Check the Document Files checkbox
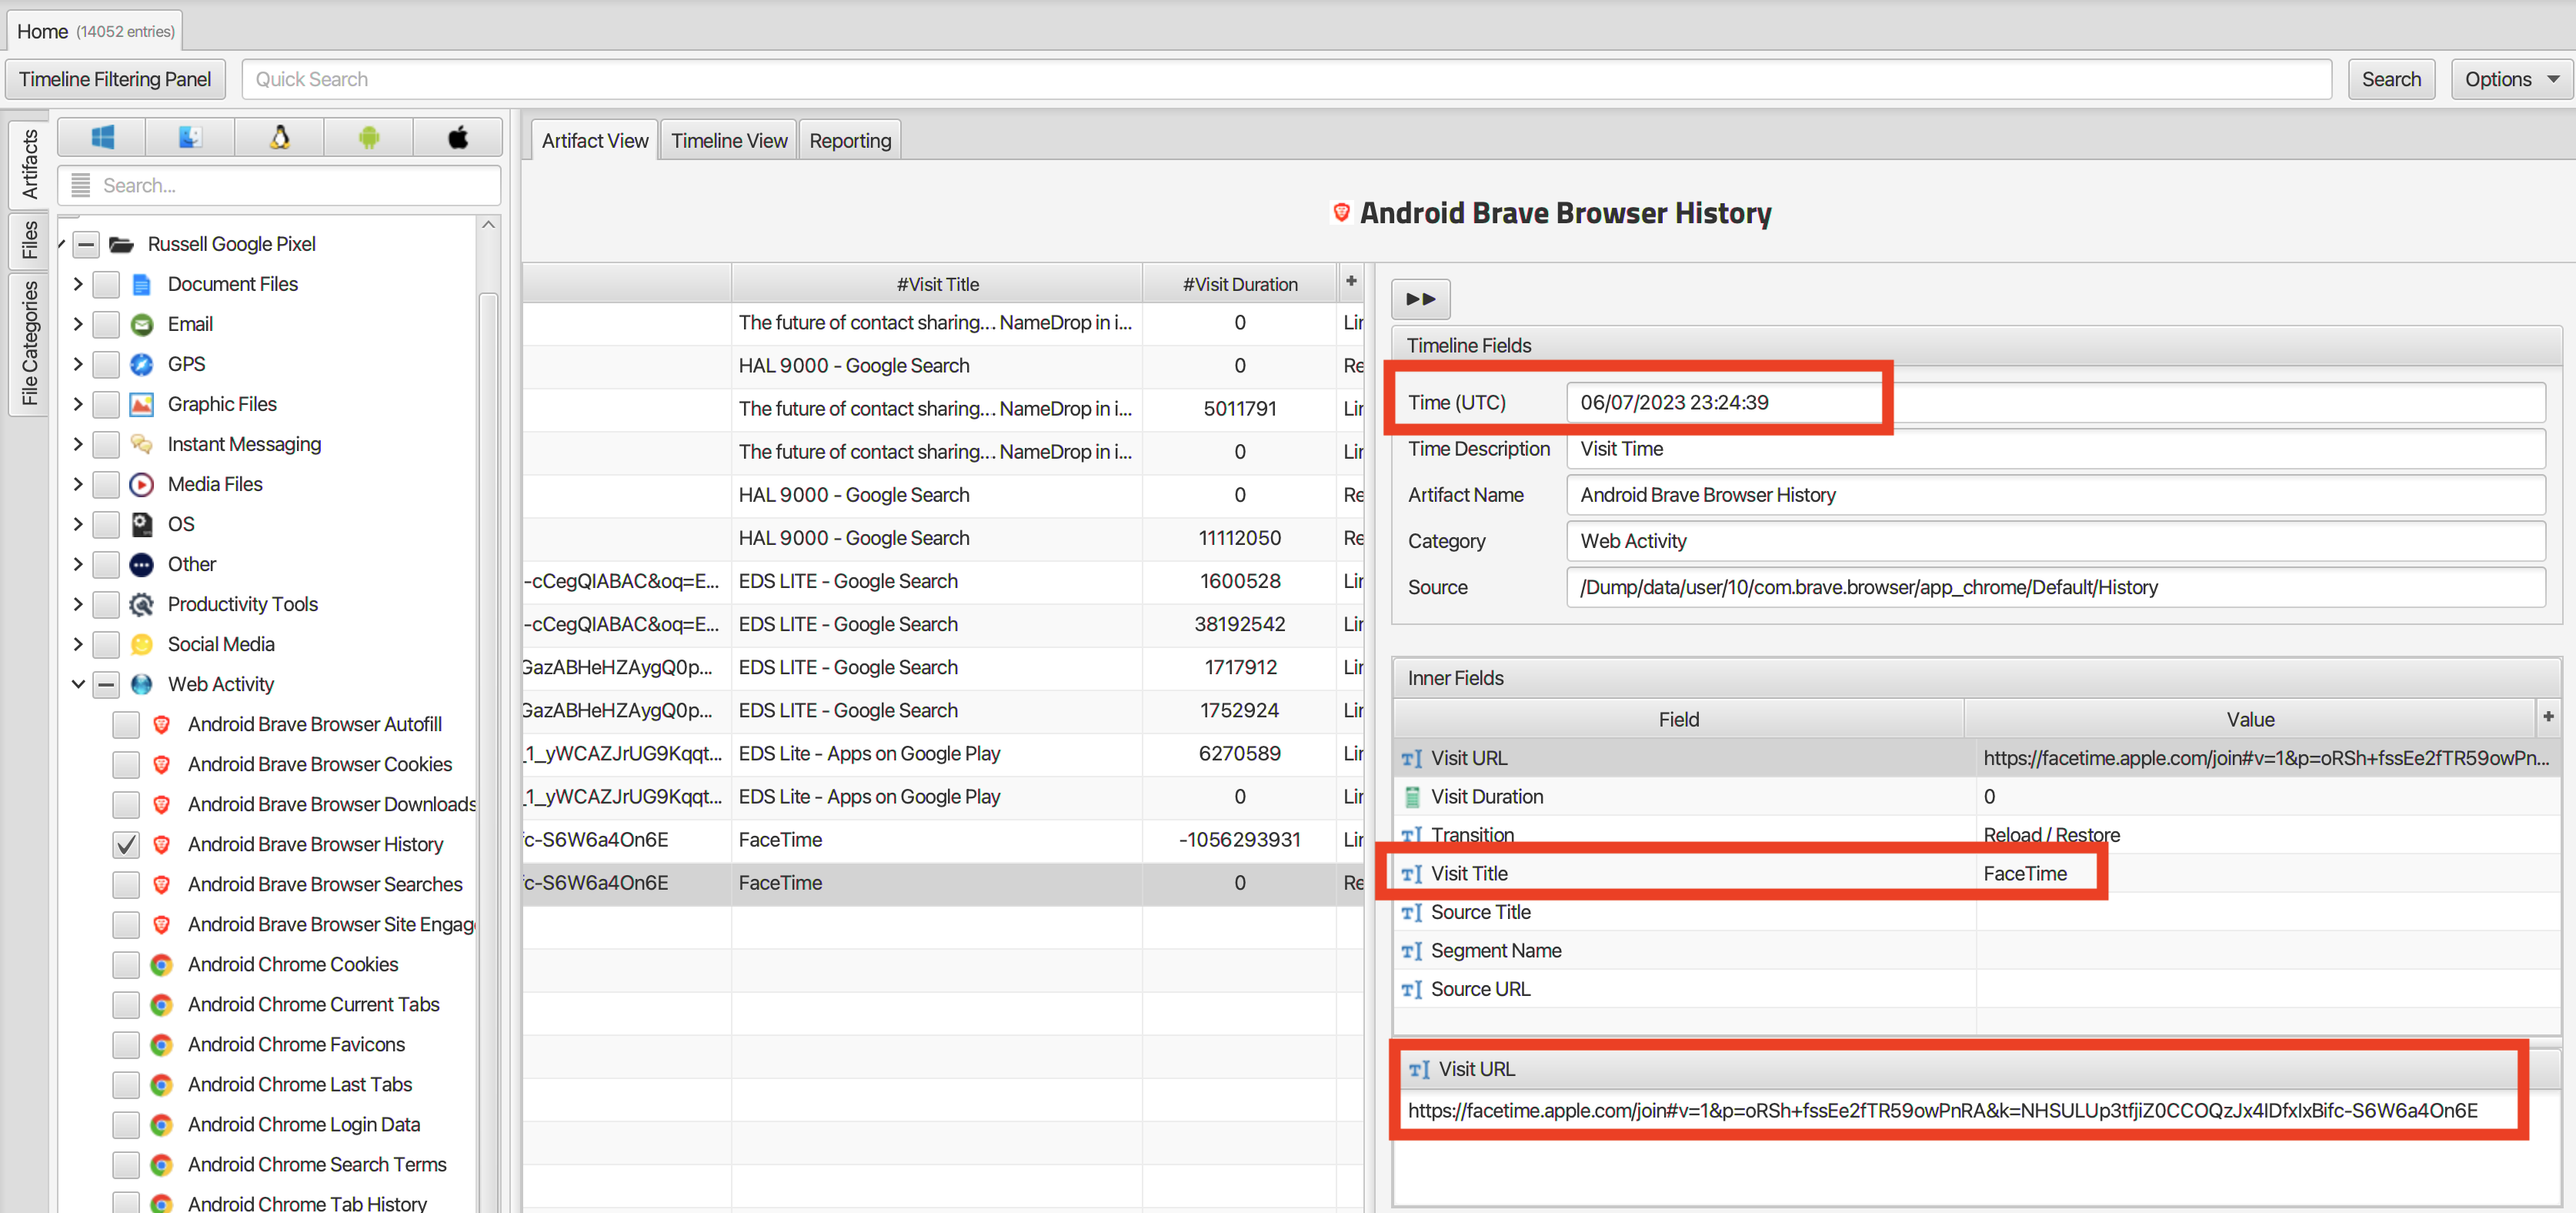 click(x=106, y=285)
